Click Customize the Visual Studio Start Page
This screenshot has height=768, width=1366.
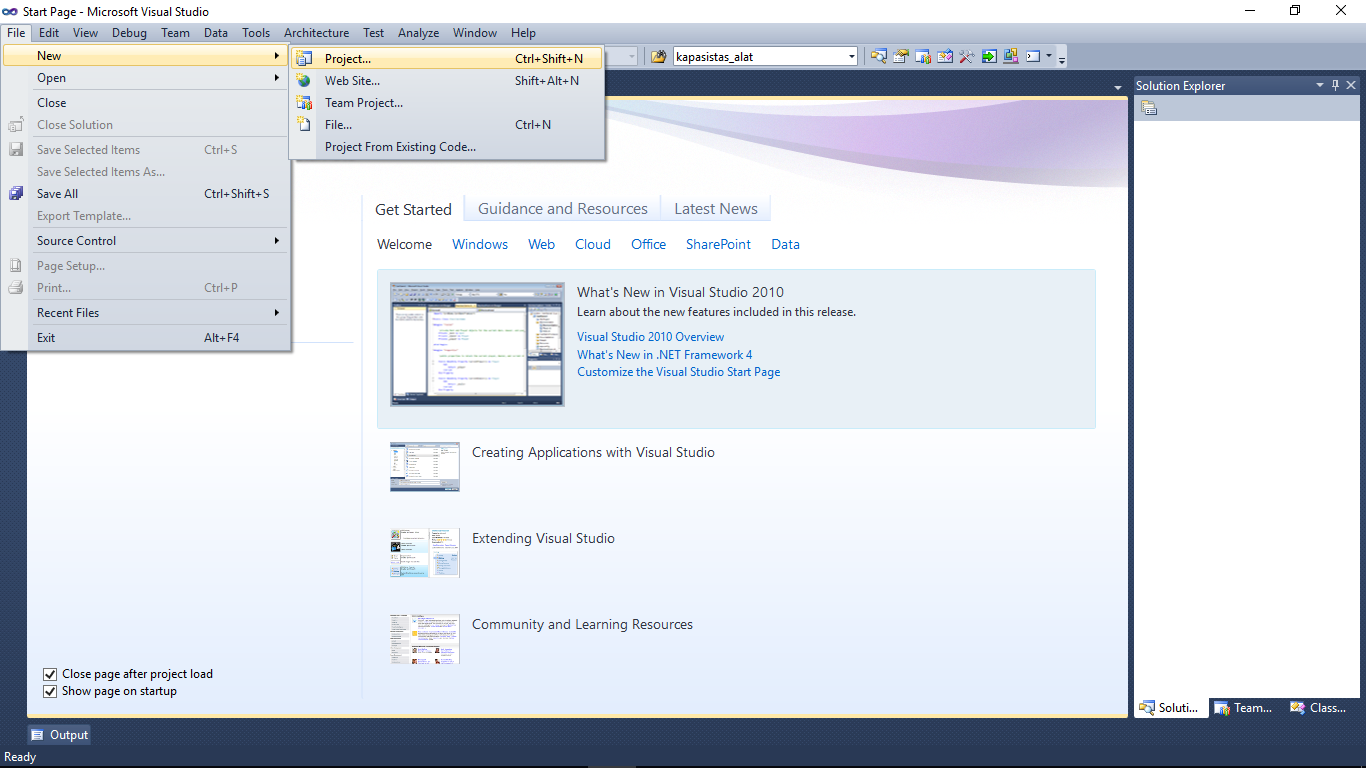pyautogui.click(x=679, y=371)
